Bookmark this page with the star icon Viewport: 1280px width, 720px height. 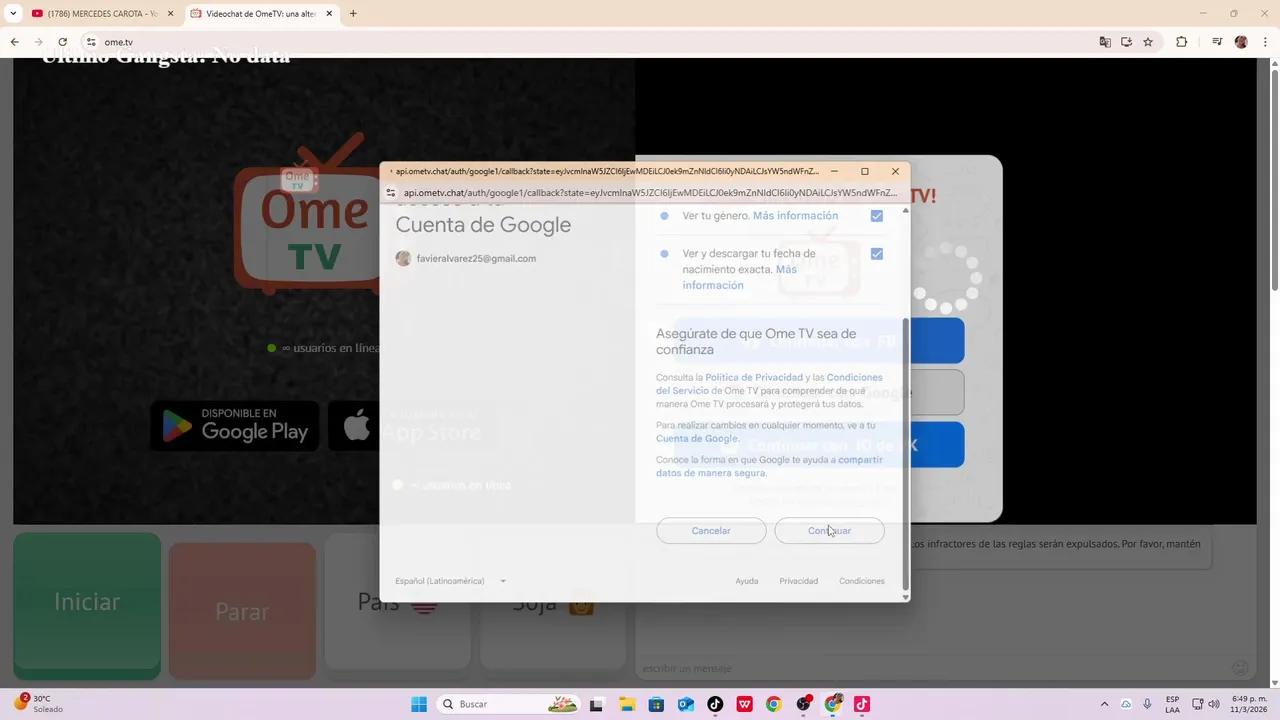coord(1148,42)
